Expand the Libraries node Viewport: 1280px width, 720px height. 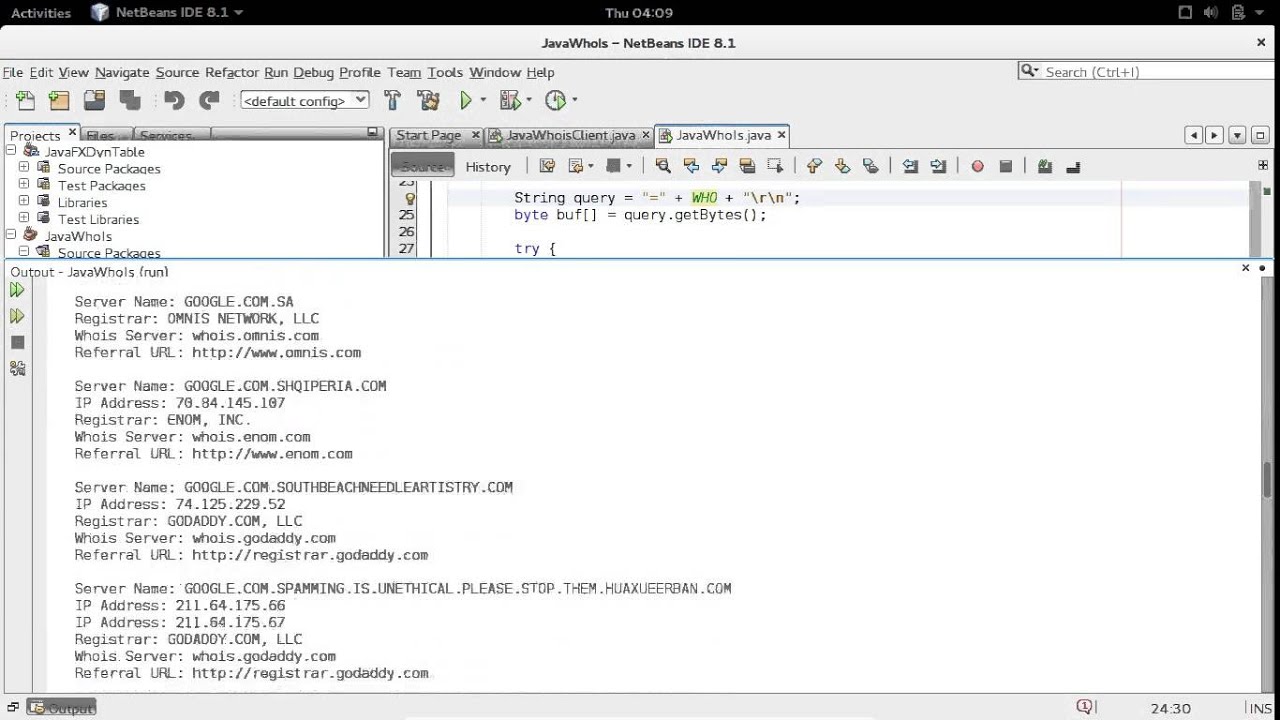click(24, 202)
